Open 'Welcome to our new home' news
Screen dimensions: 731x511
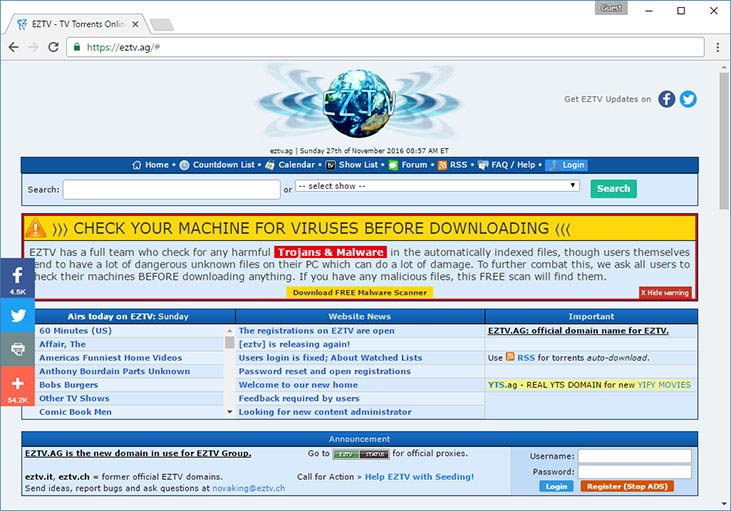pos(298,385)
